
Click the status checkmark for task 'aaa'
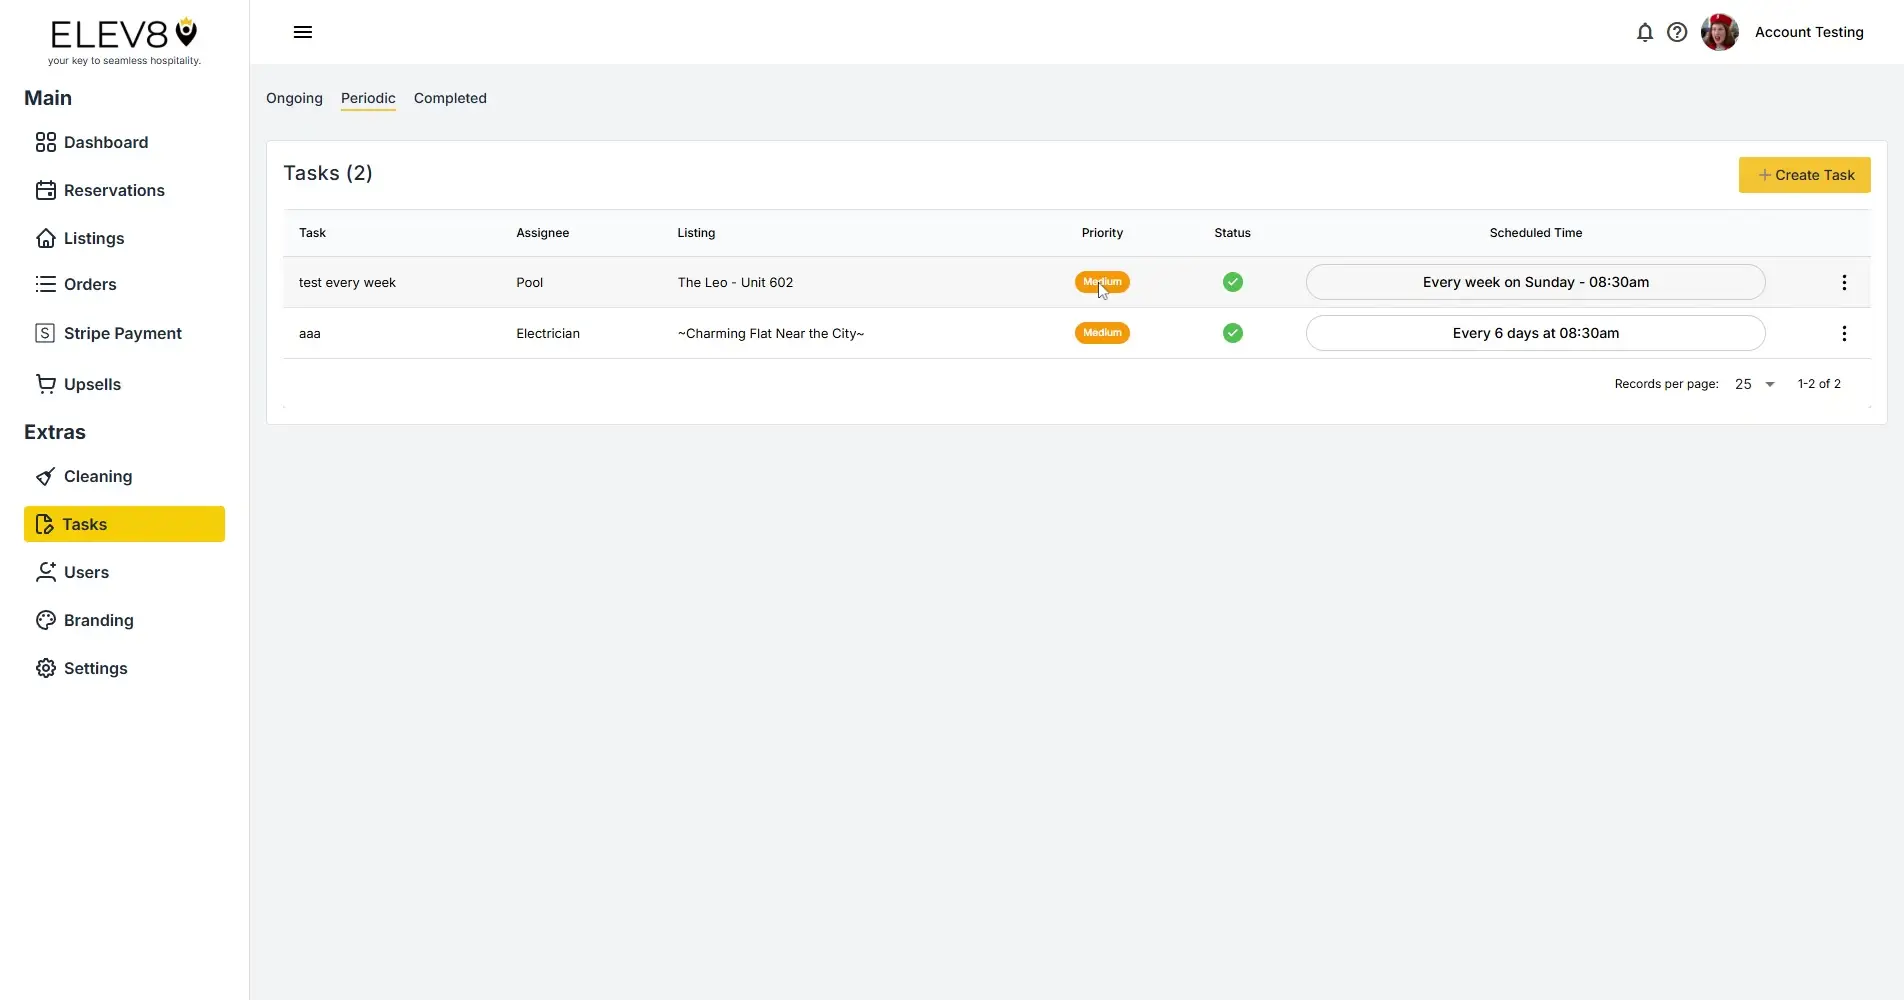tap(1231, 333)
